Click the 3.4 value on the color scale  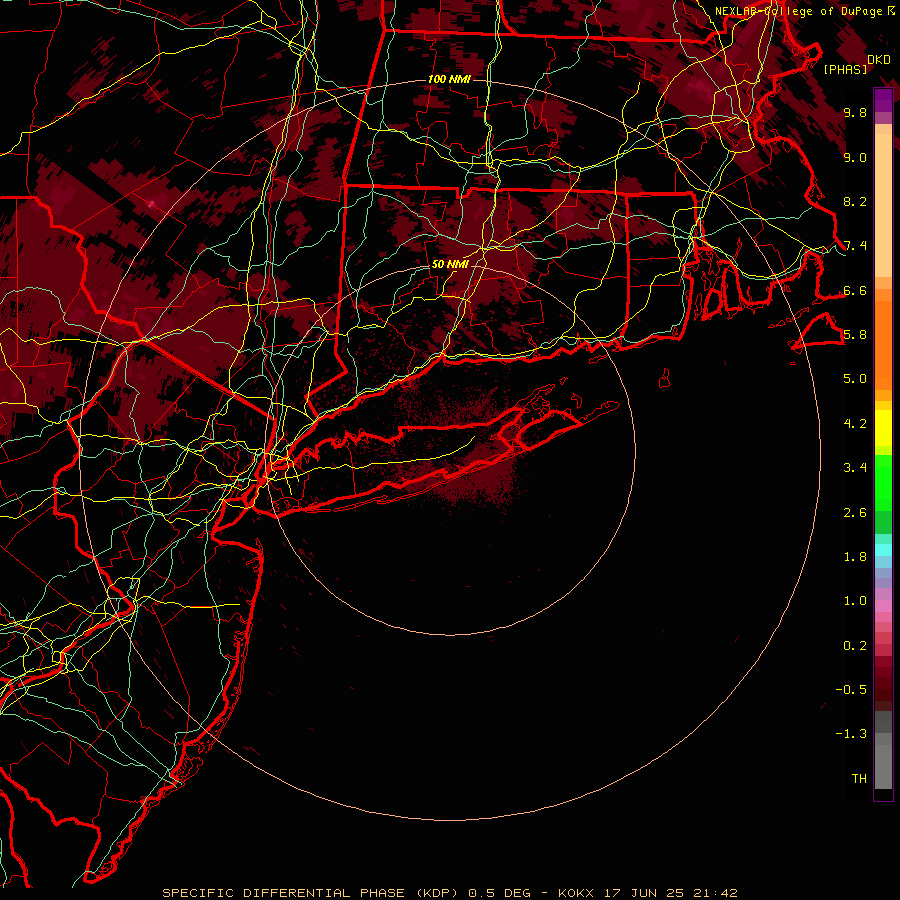point(855,468)
